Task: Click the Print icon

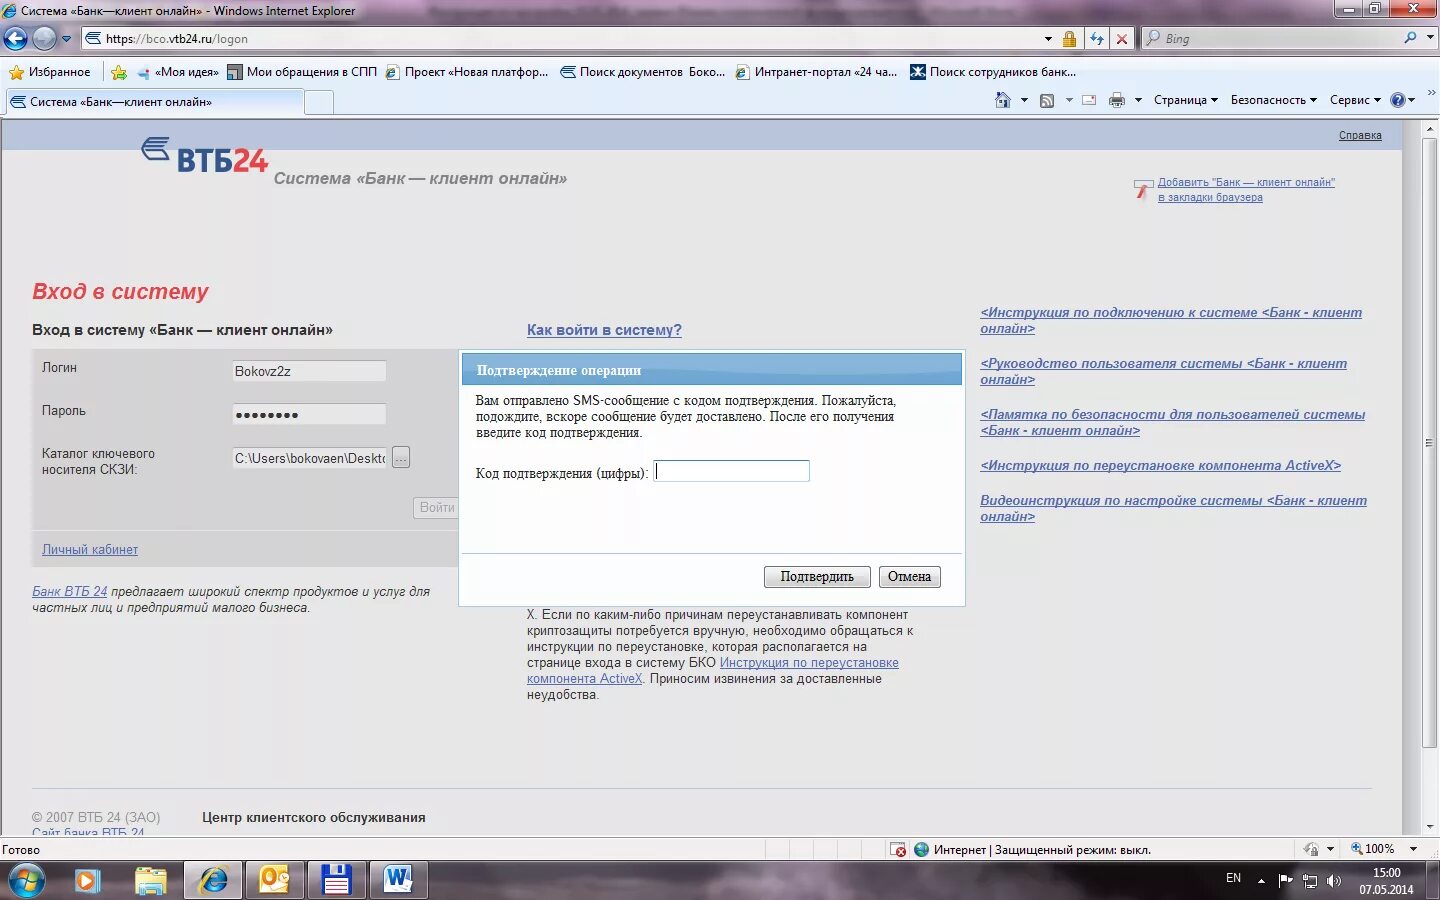Action: tap(1117, 100)
